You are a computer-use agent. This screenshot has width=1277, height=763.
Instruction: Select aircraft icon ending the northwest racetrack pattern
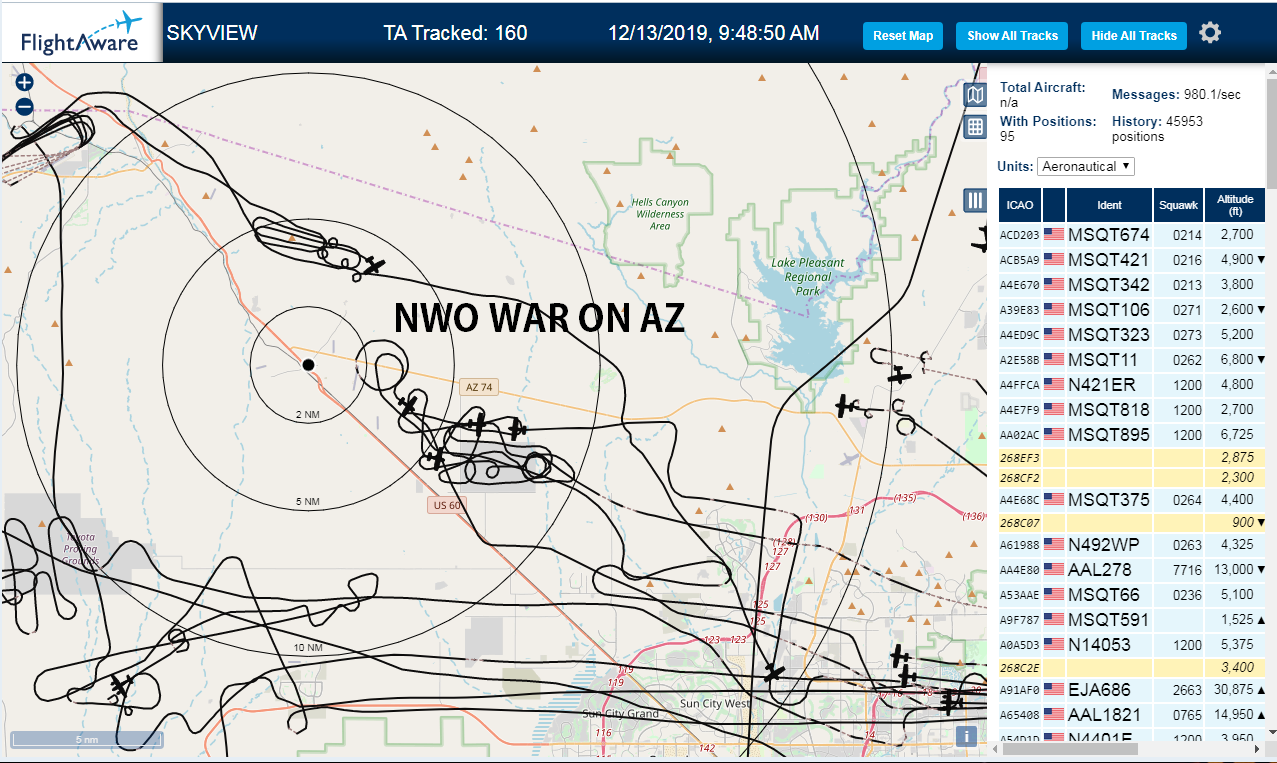coord(373,266)
